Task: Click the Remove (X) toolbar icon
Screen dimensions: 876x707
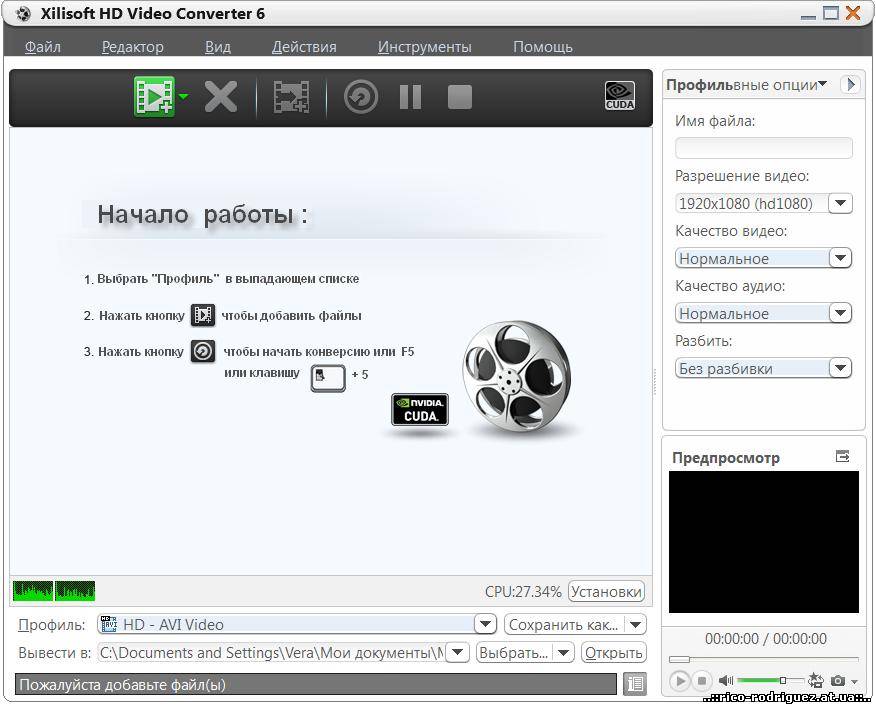Action: pos(221,97)
